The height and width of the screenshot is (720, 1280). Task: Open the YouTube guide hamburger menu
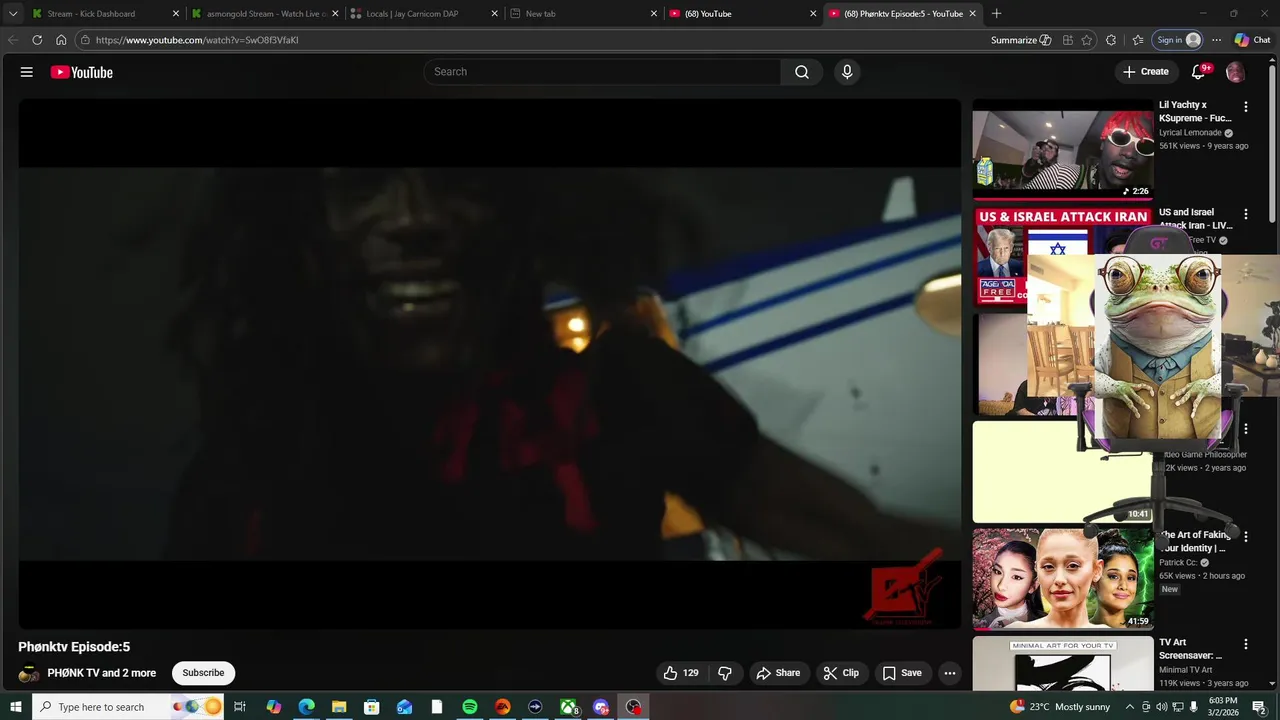coord(27,72)
